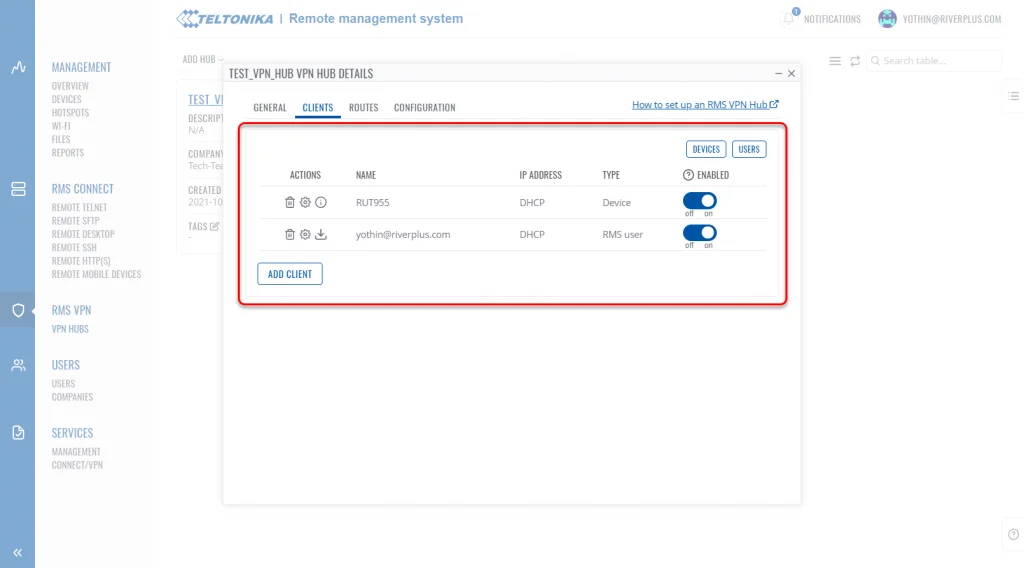Delete the yothin@riverplus.com client with trash icon

tap(290, 234)
